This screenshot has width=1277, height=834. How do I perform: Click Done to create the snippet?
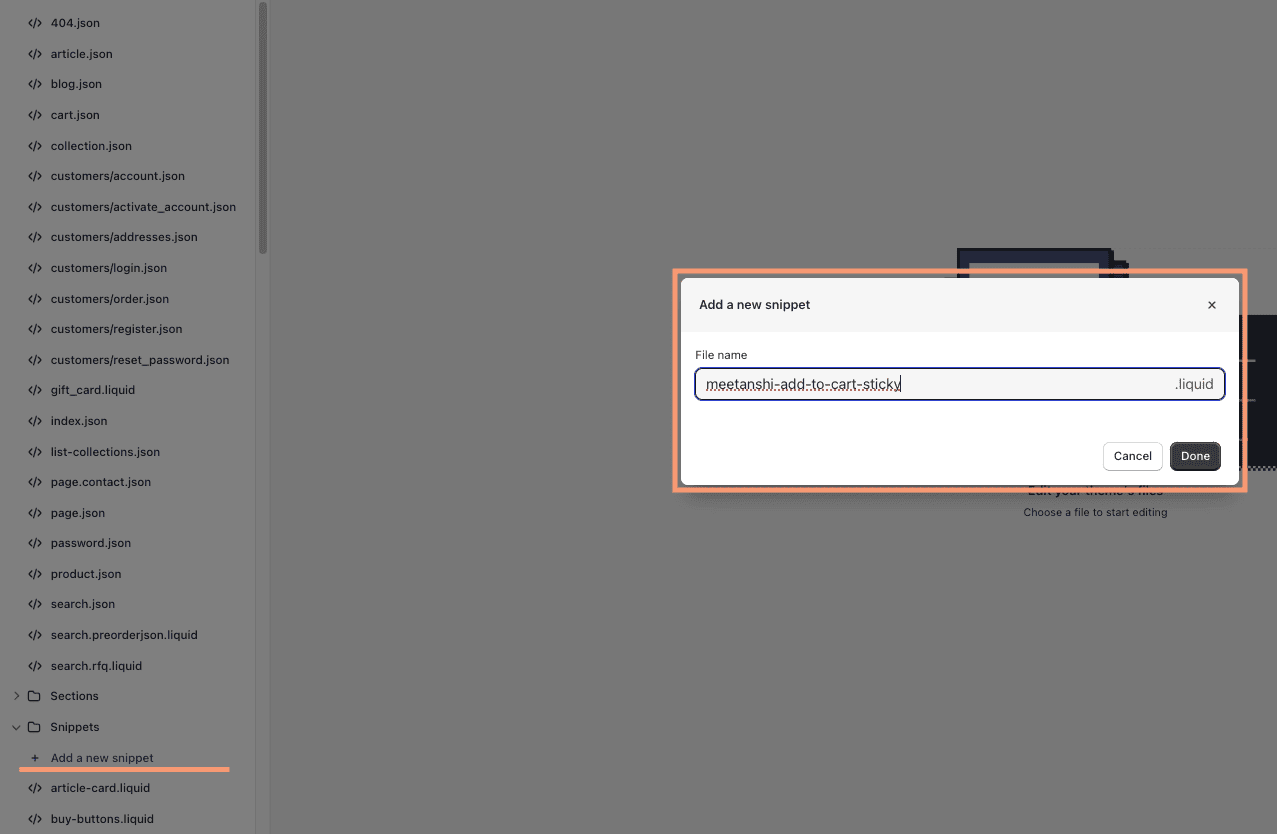[x=1194, y=456]
